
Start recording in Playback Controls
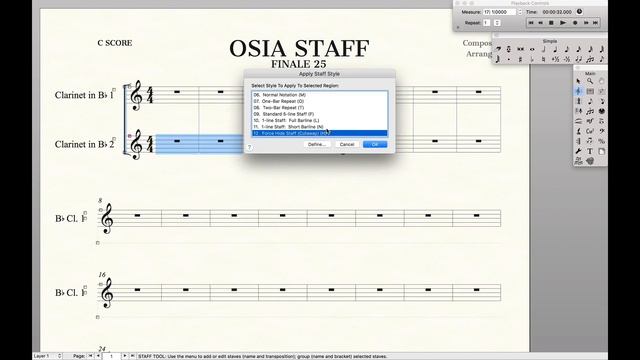575,23
